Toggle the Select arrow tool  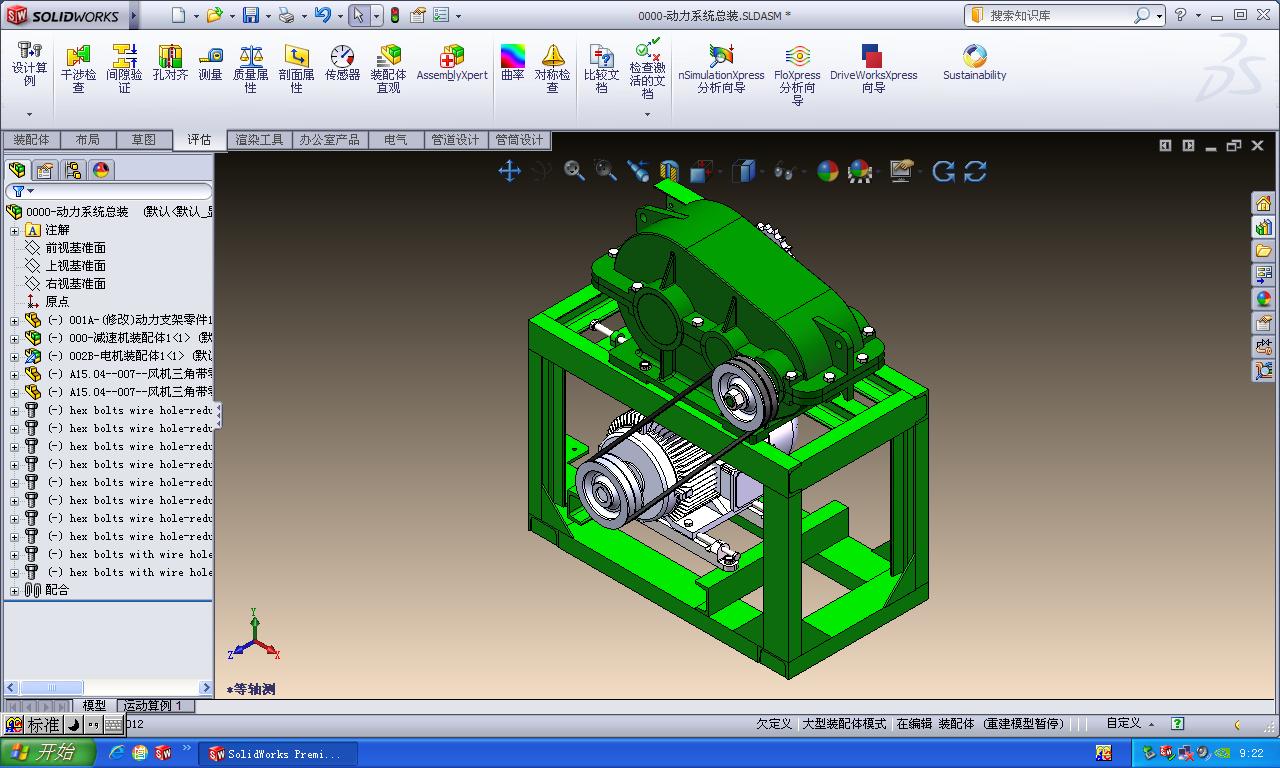tap(358, 15)
